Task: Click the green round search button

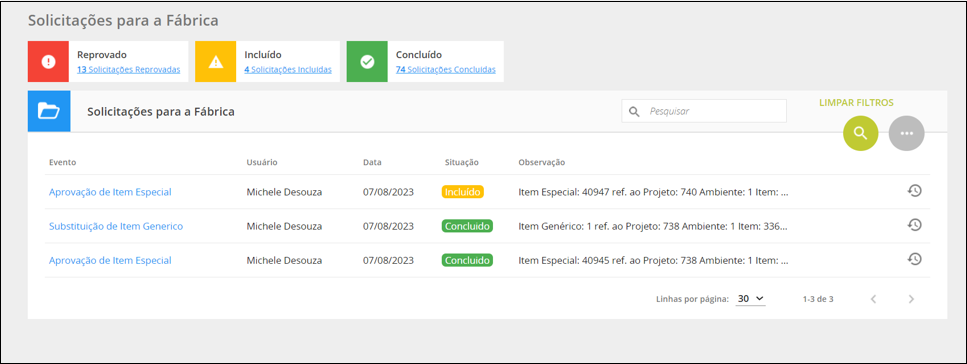Action: pos(860,133)
